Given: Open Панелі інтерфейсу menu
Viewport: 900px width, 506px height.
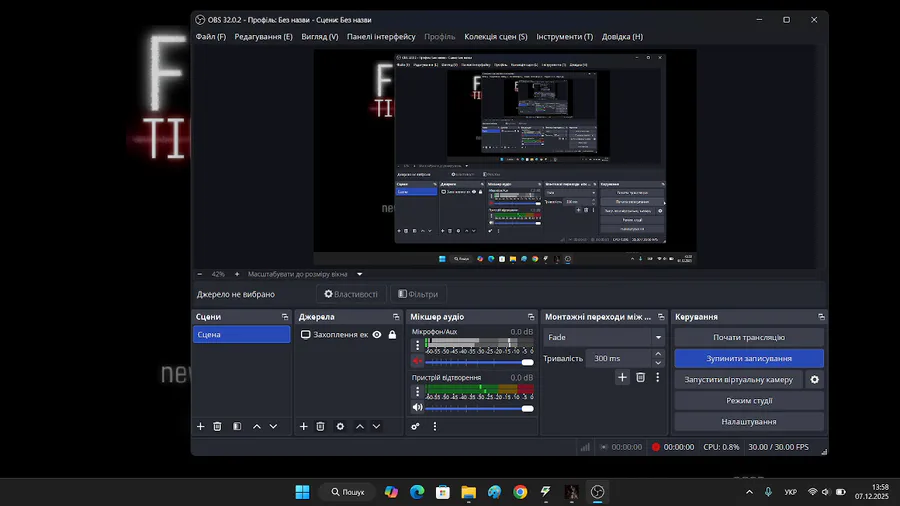Looking at the screenshot, I should tap(381, 37).
